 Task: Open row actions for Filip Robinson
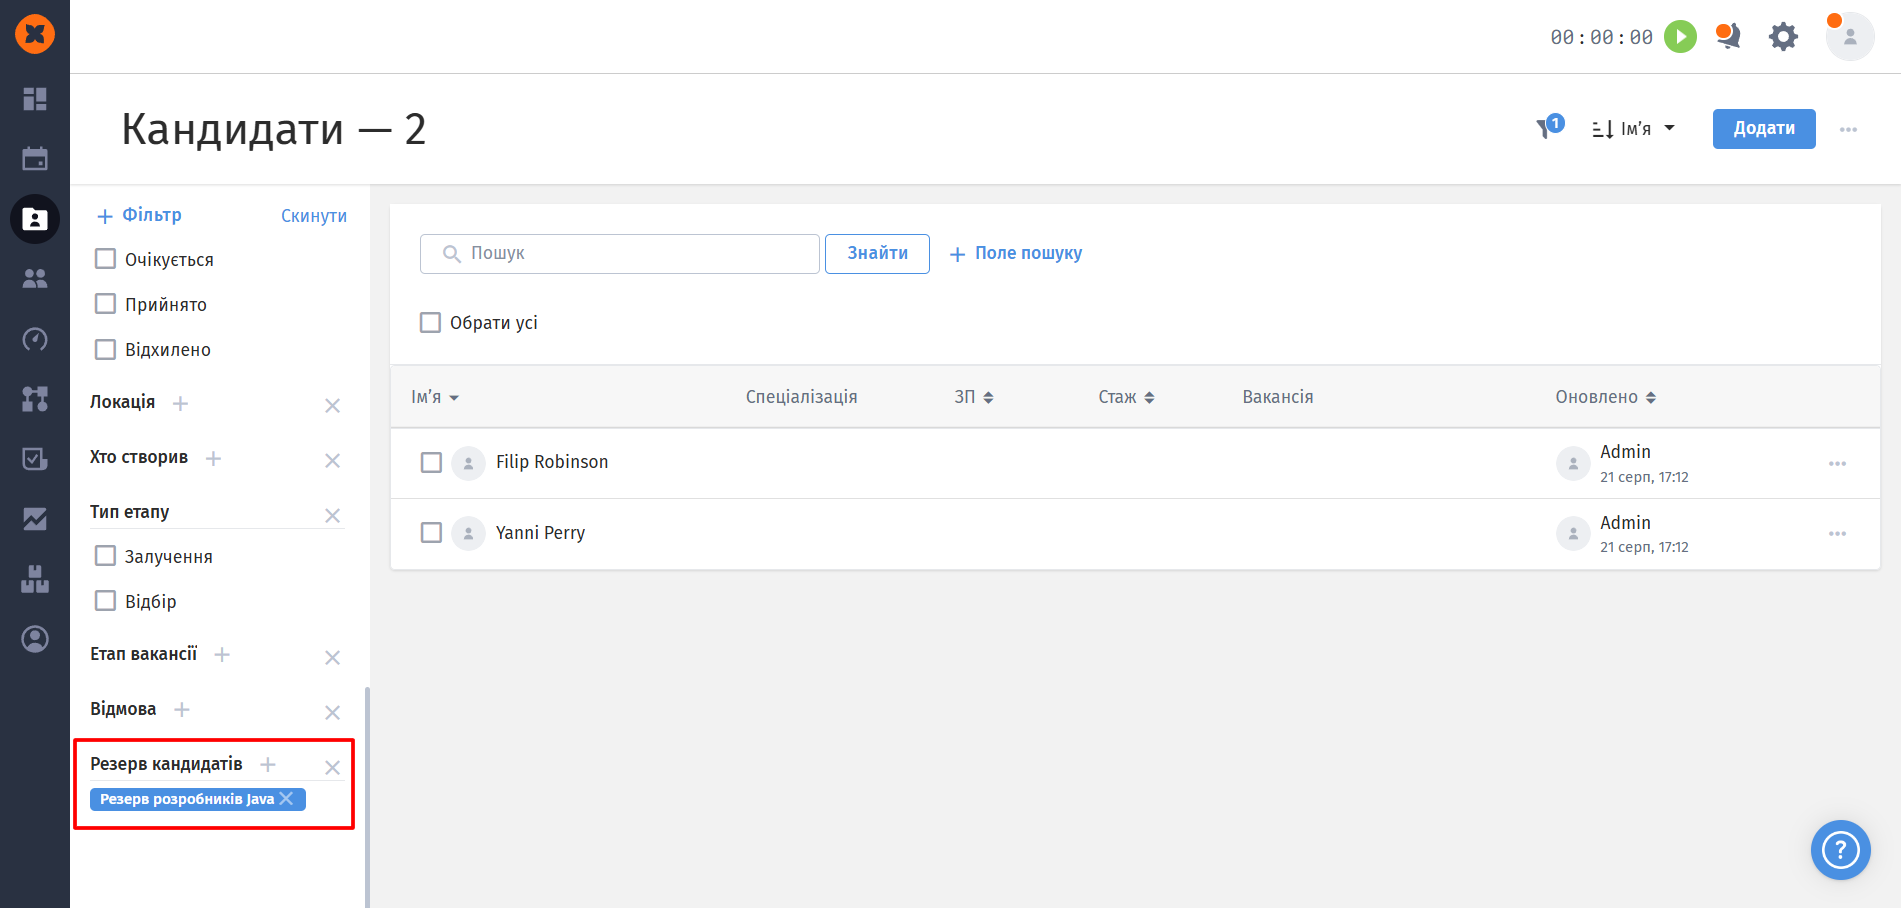(x=1837, y=463)
